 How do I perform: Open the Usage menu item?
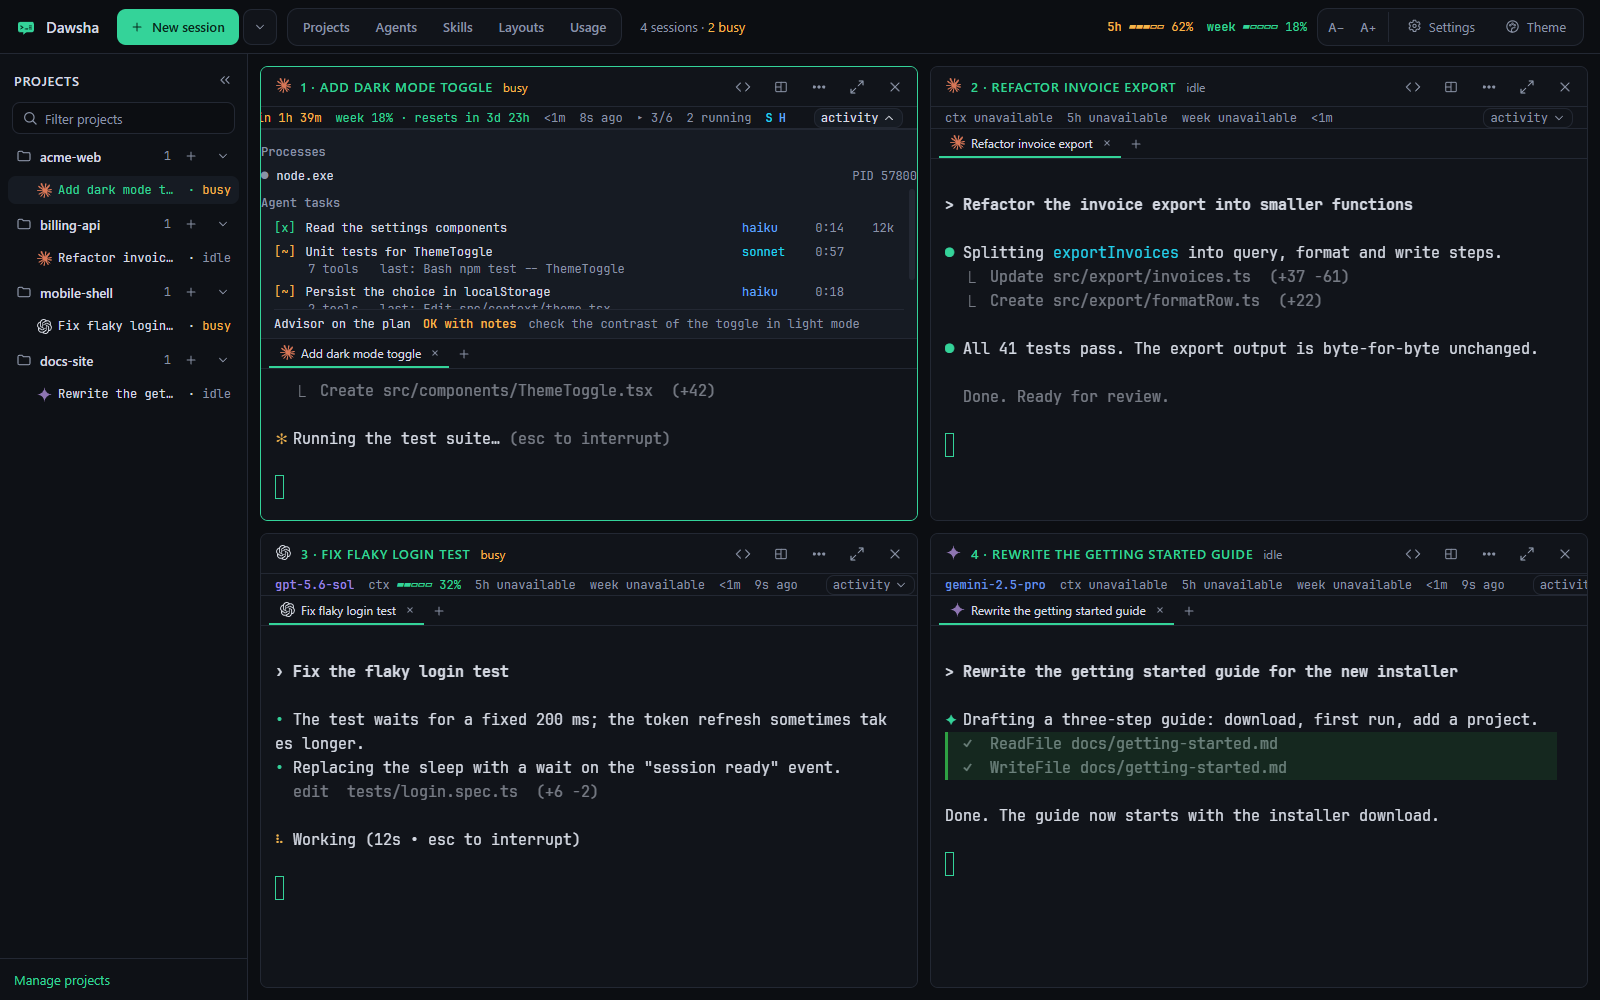click(588, 28)
